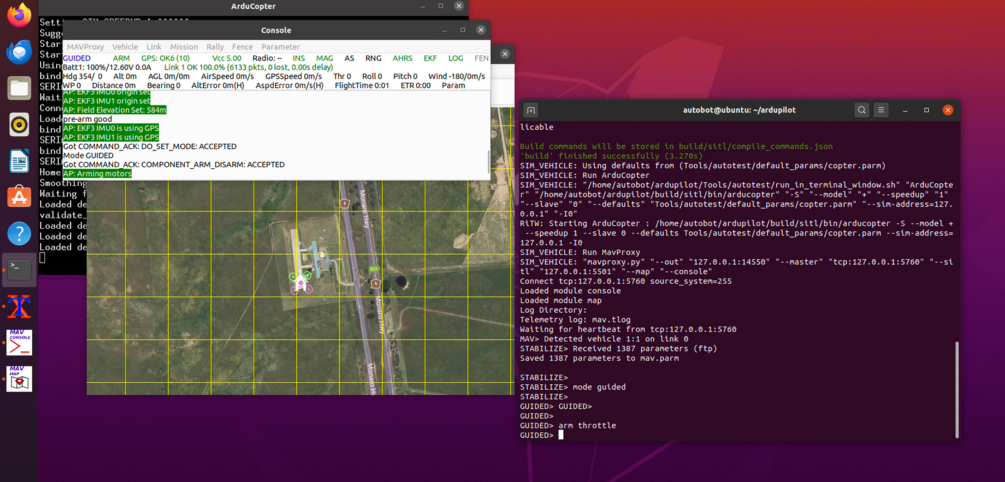The height and width of the screenshot is (482, 1005).
Task: Click the GUIDED mode status text
Action: (77, 58)
